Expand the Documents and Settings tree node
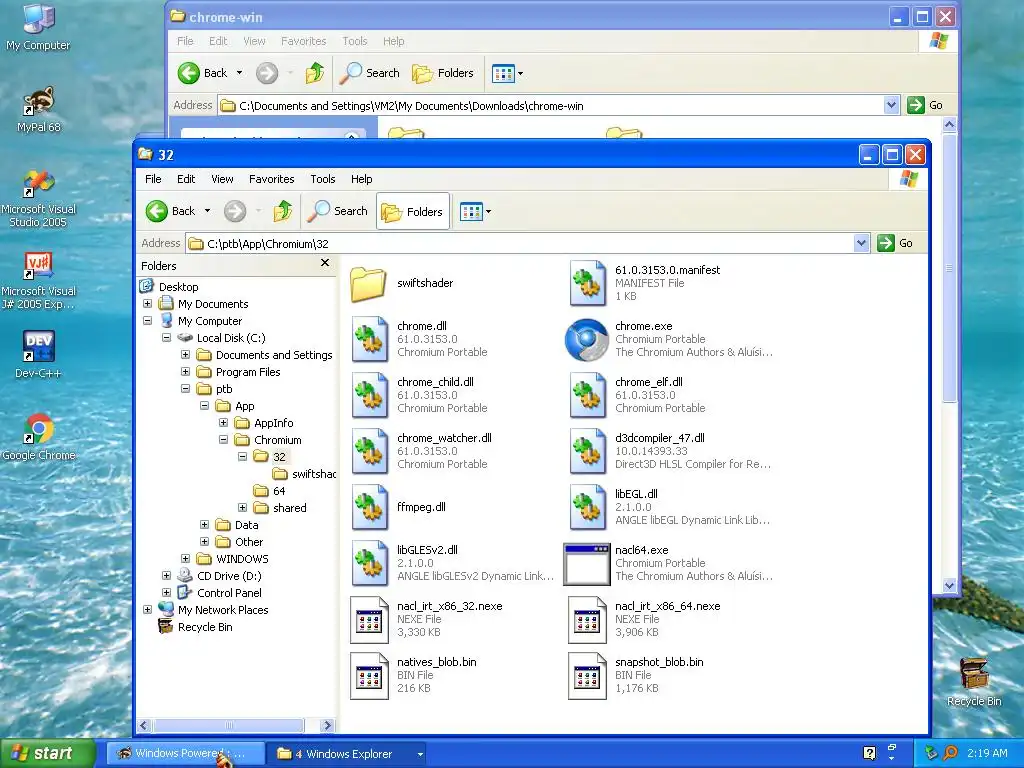Screen dimensions: 1024x768 click(185, 355)
